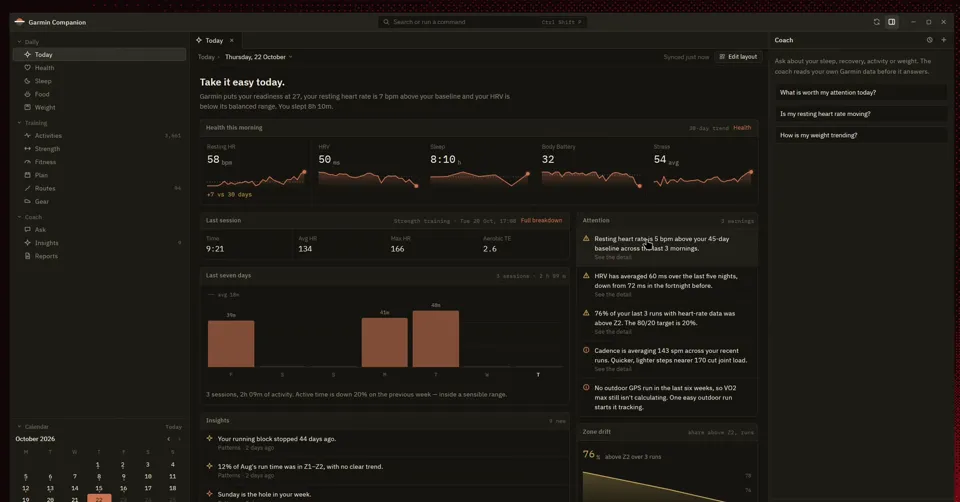Screen dimensions: 960x502
Task: Click the 41m Monday activity bar
Action: [384, 342]
